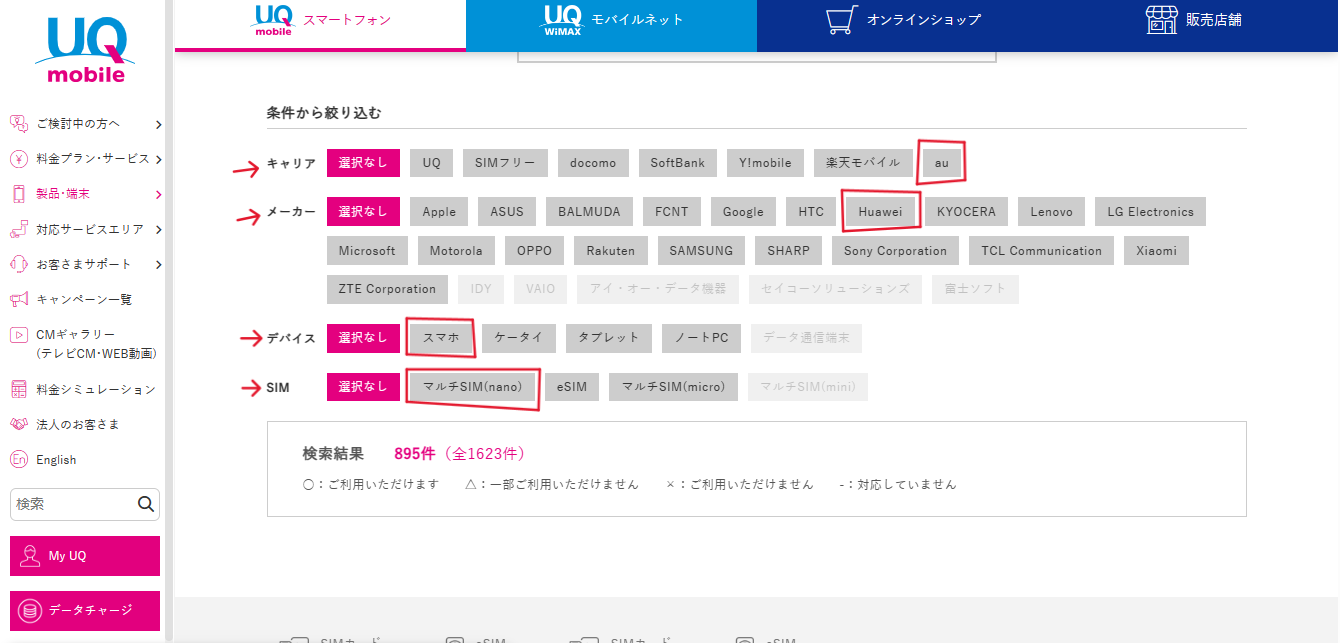Filter maker by Google

pos(743,212)
